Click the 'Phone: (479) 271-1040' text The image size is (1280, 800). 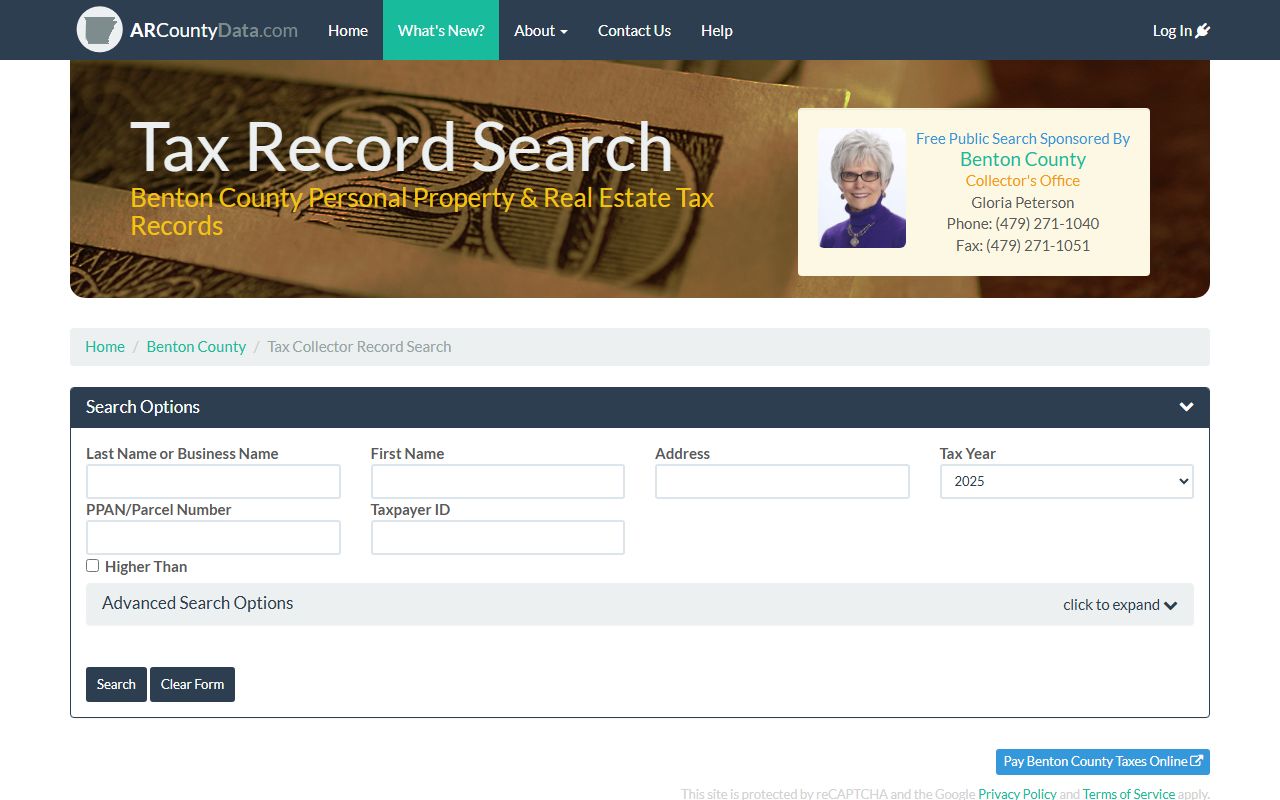click(x=1023, y=223)
